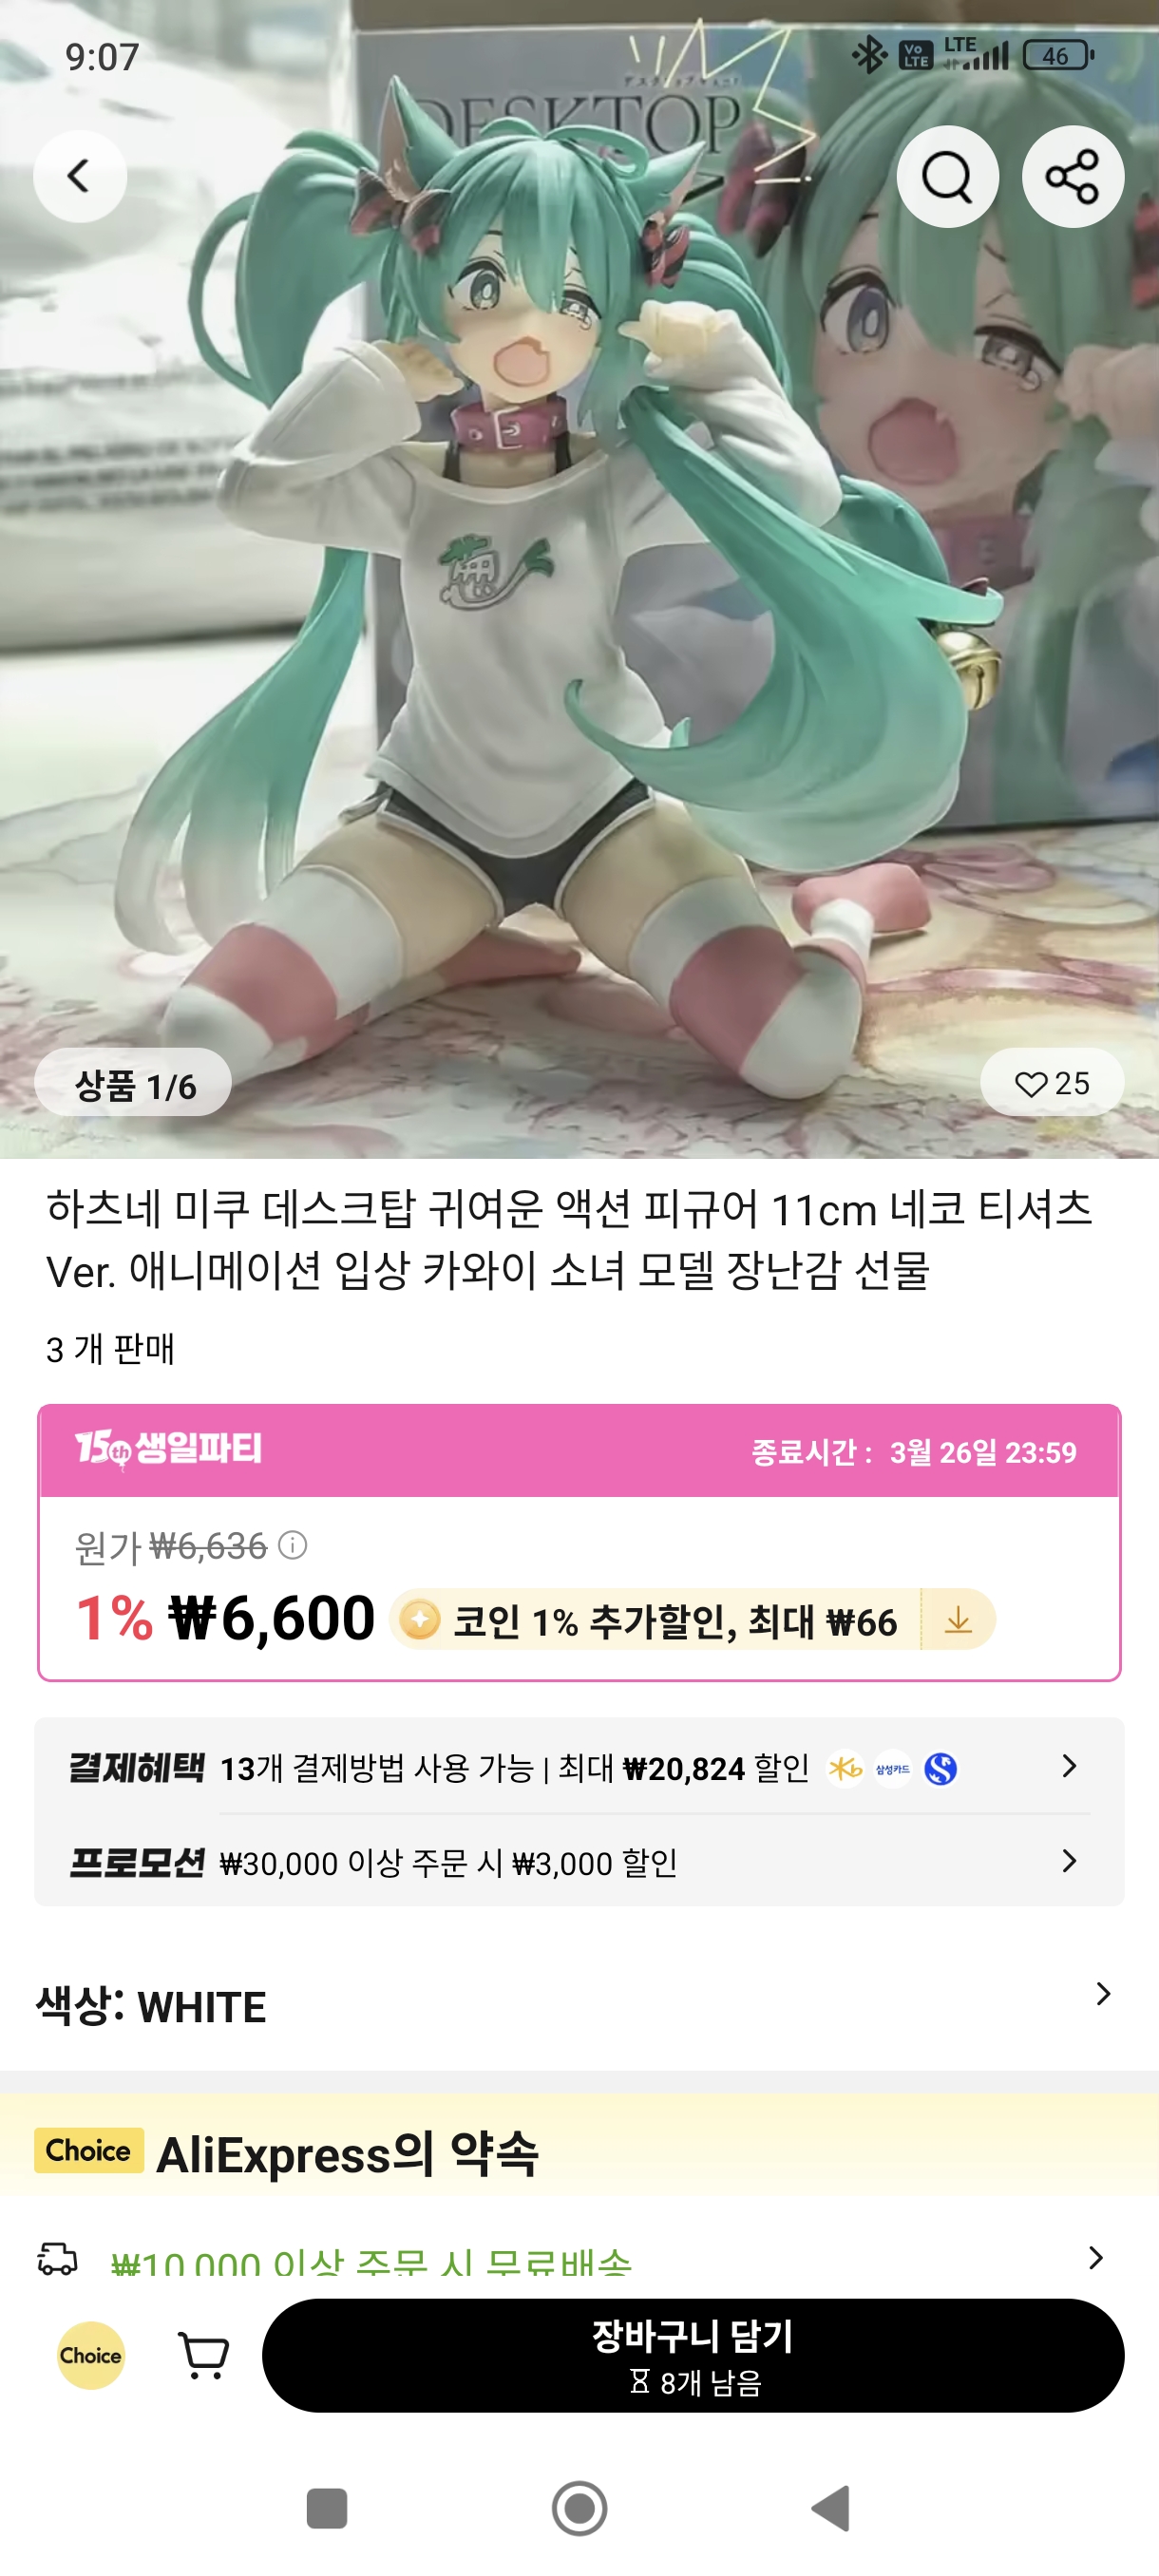The image size is (1159, 2576).
Task: Expand the 프로모션 promotion row
Action: click(579, 1861)
